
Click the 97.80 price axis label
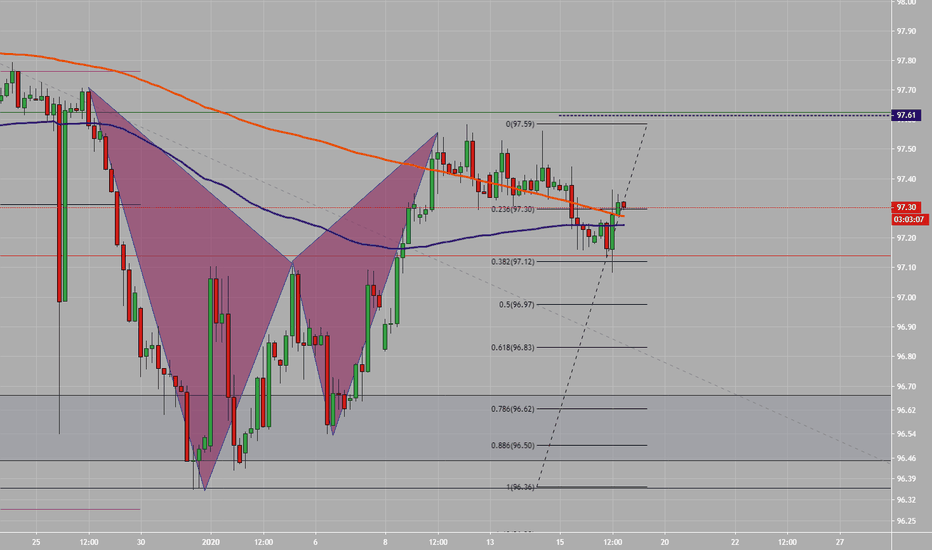(x=906, y=61)
